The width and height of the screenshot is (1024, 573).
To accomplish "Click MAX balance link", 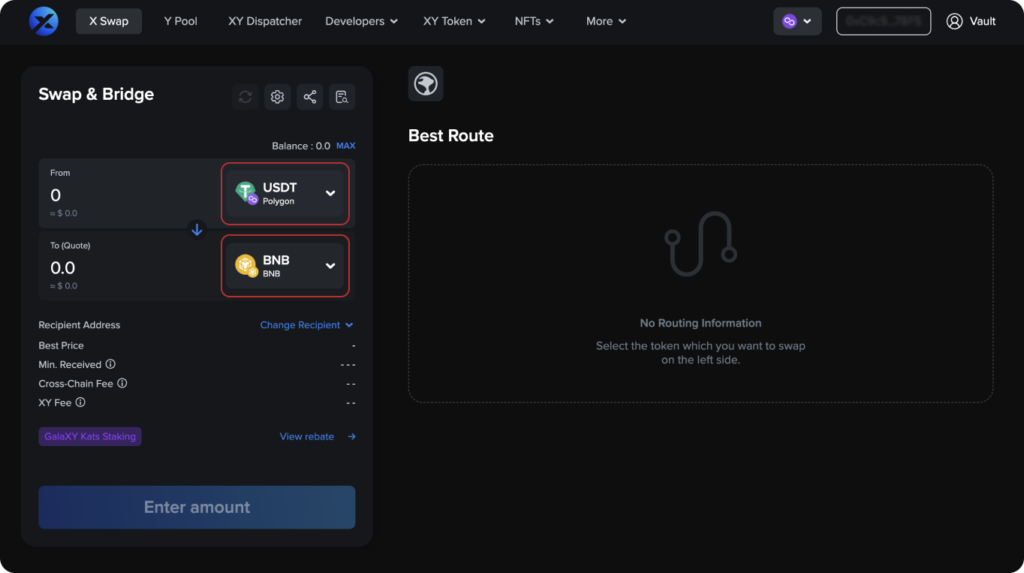I will pyautogui.click(x=345, y=146).
